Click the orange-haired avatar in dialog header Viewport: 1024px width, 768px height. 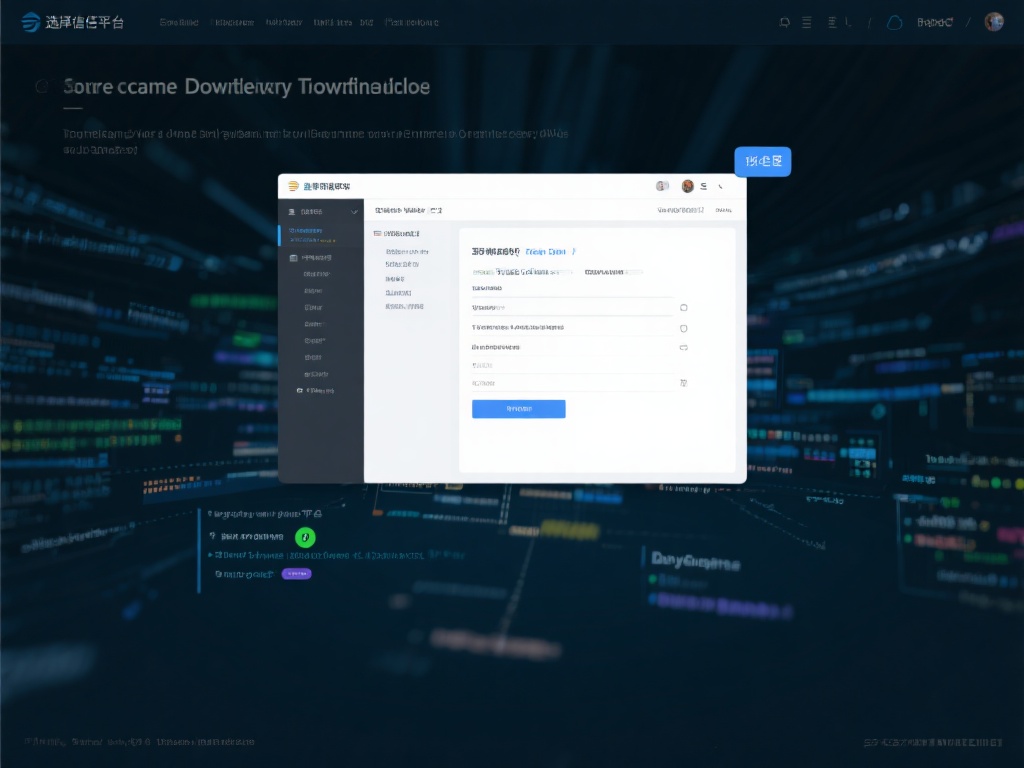coord(688,186)
